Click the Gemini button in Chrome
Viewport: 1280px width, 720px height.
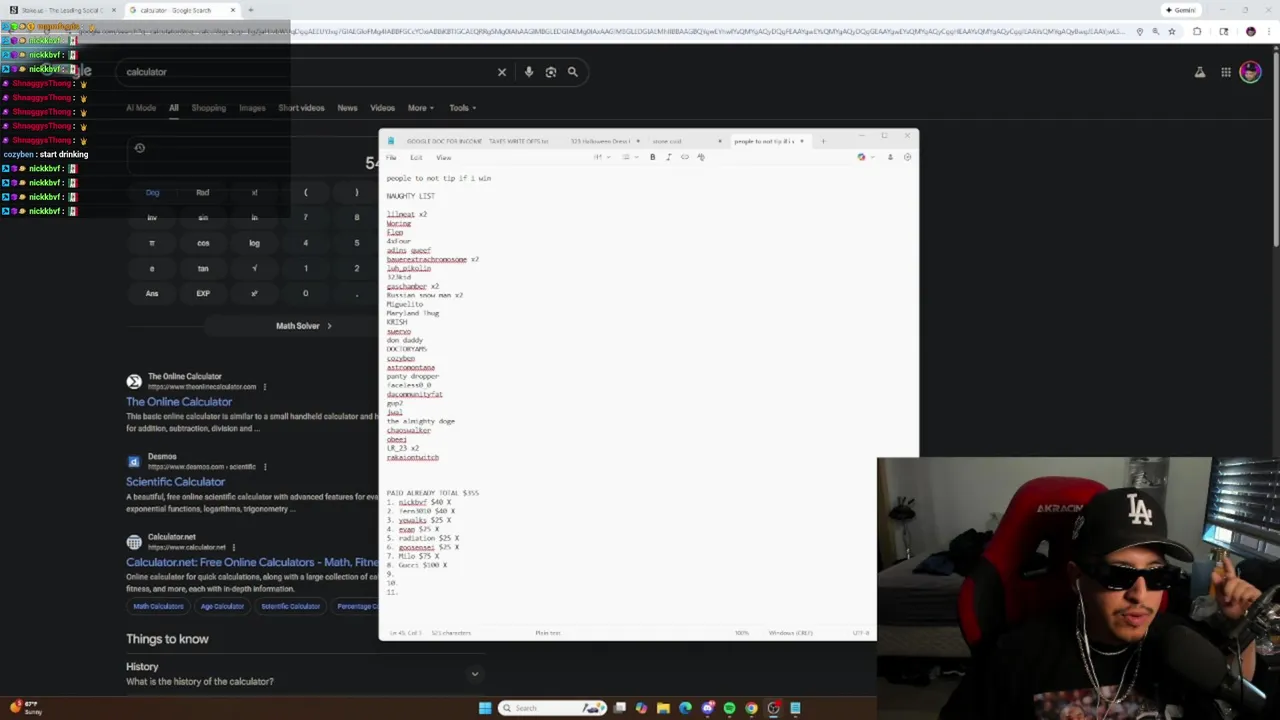(1181, 10)
